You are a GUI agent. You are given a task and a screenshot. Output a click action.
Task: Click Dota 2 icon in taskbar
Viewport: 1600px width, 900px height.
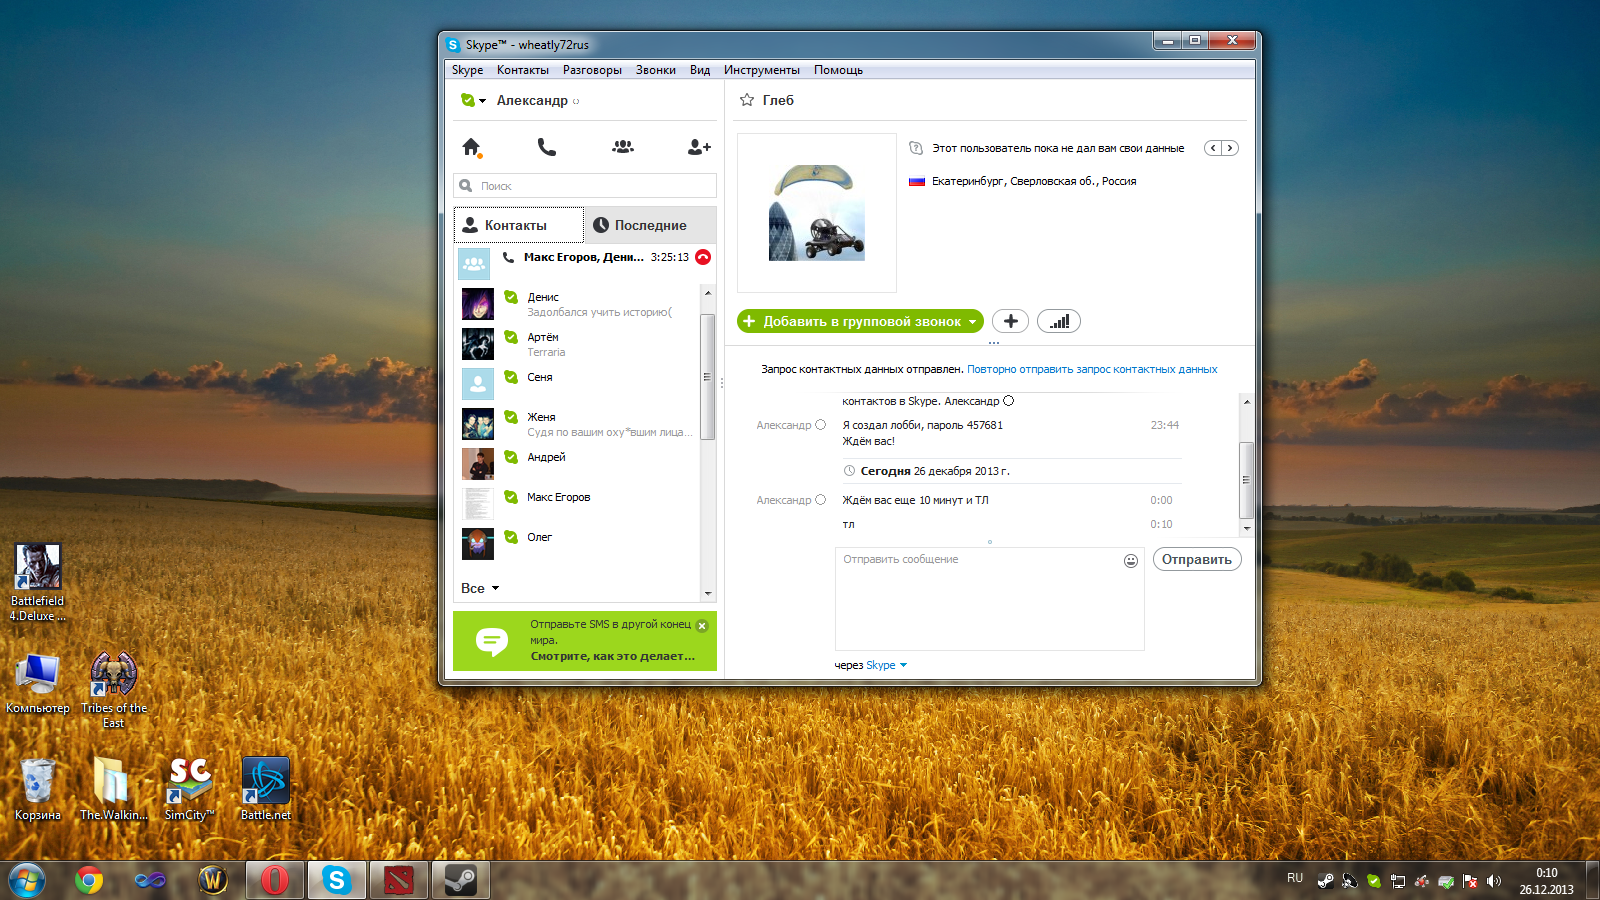(x=399, y=880)
